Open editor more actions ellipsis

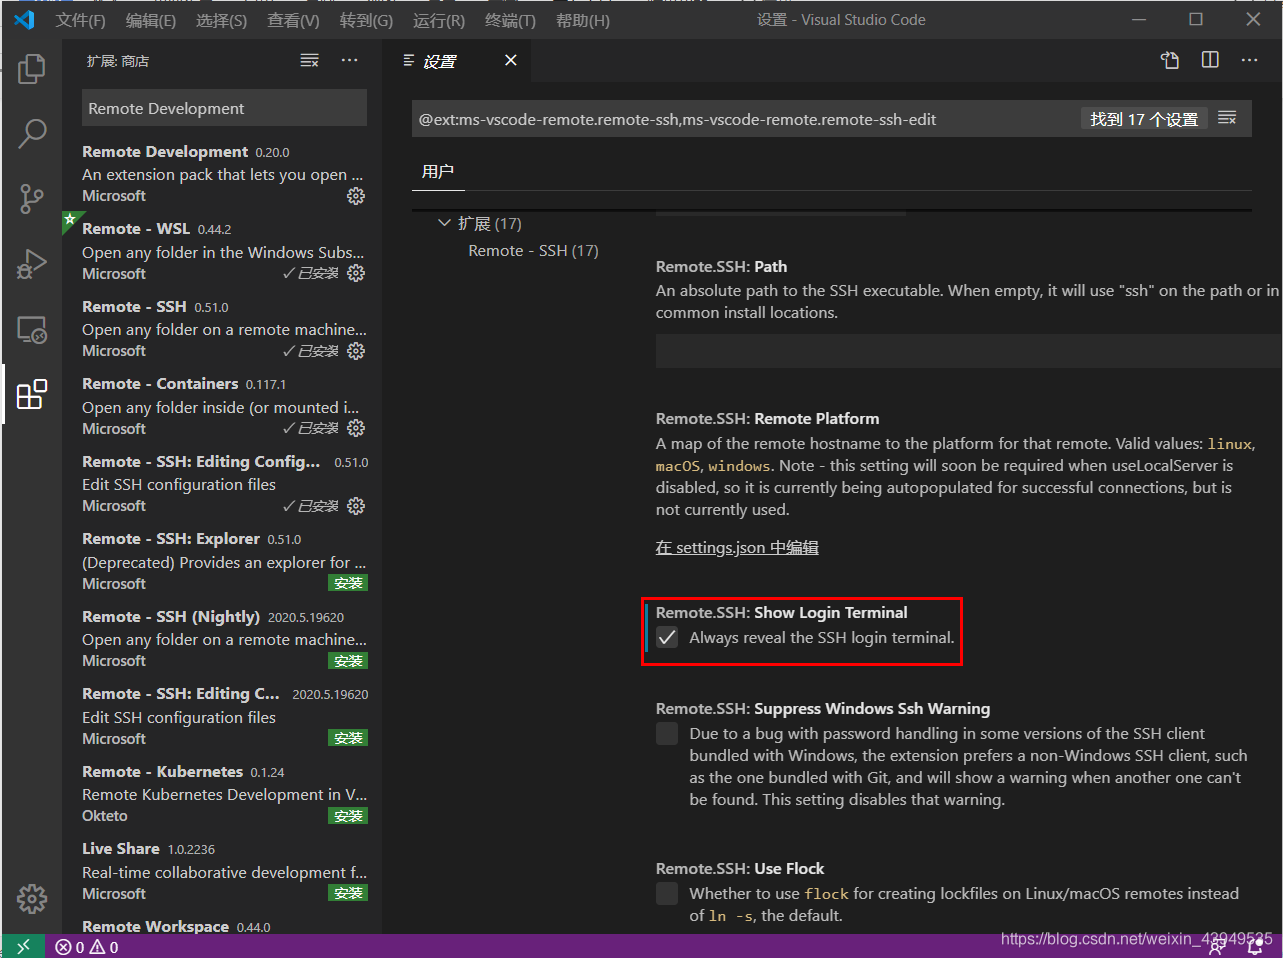[x=1249, y=60]
